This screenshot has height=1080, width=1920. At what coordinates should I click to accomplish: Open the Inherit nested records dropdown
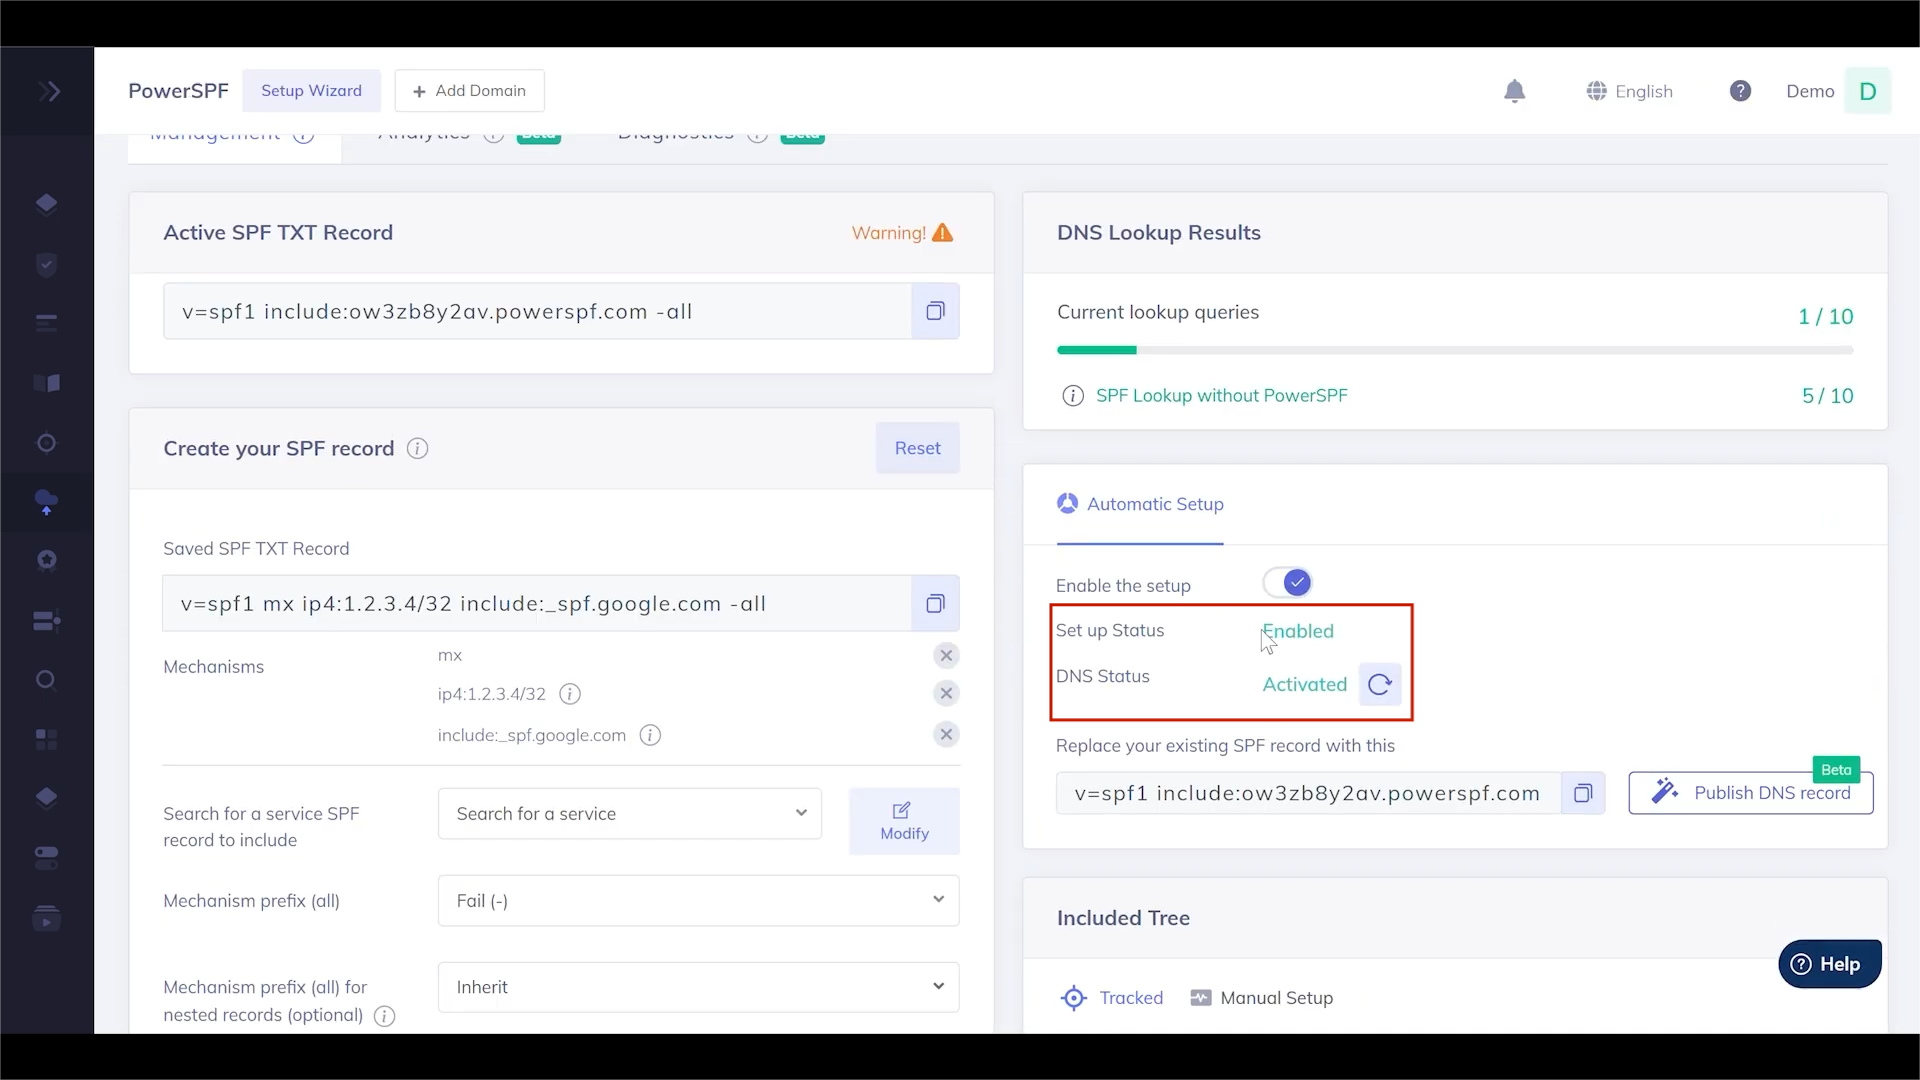[697, 987]
